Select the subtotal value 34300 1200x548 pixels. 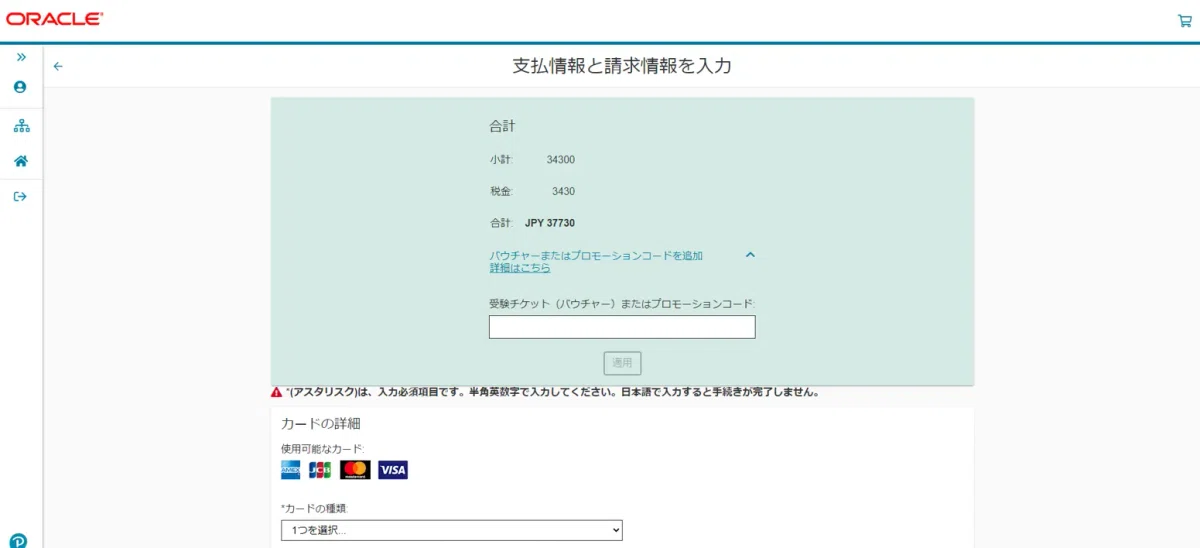point(561,160)
